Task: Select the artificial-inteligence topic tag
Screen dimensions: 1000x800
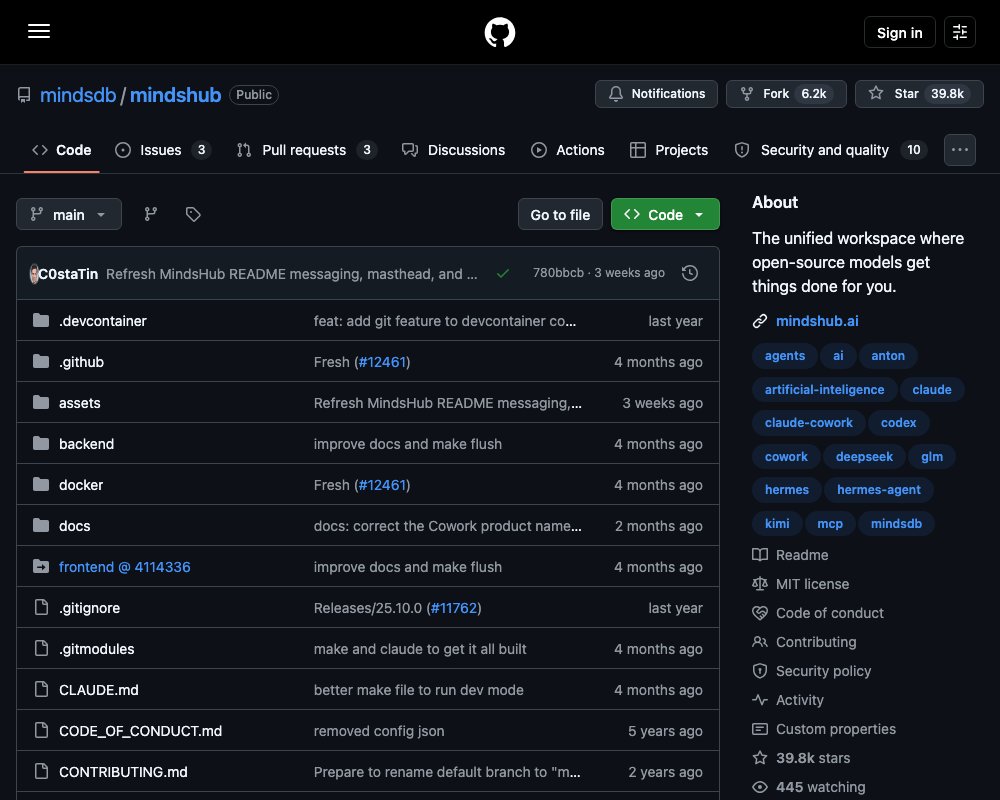Action: point(825,389)
